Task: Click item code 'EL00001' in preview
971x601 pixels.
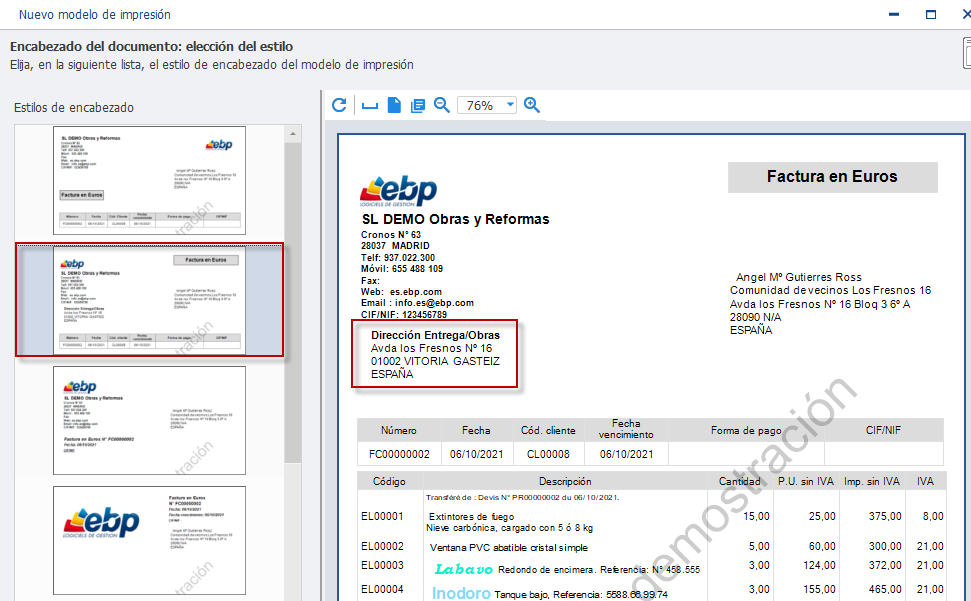Action: point(382,516)
